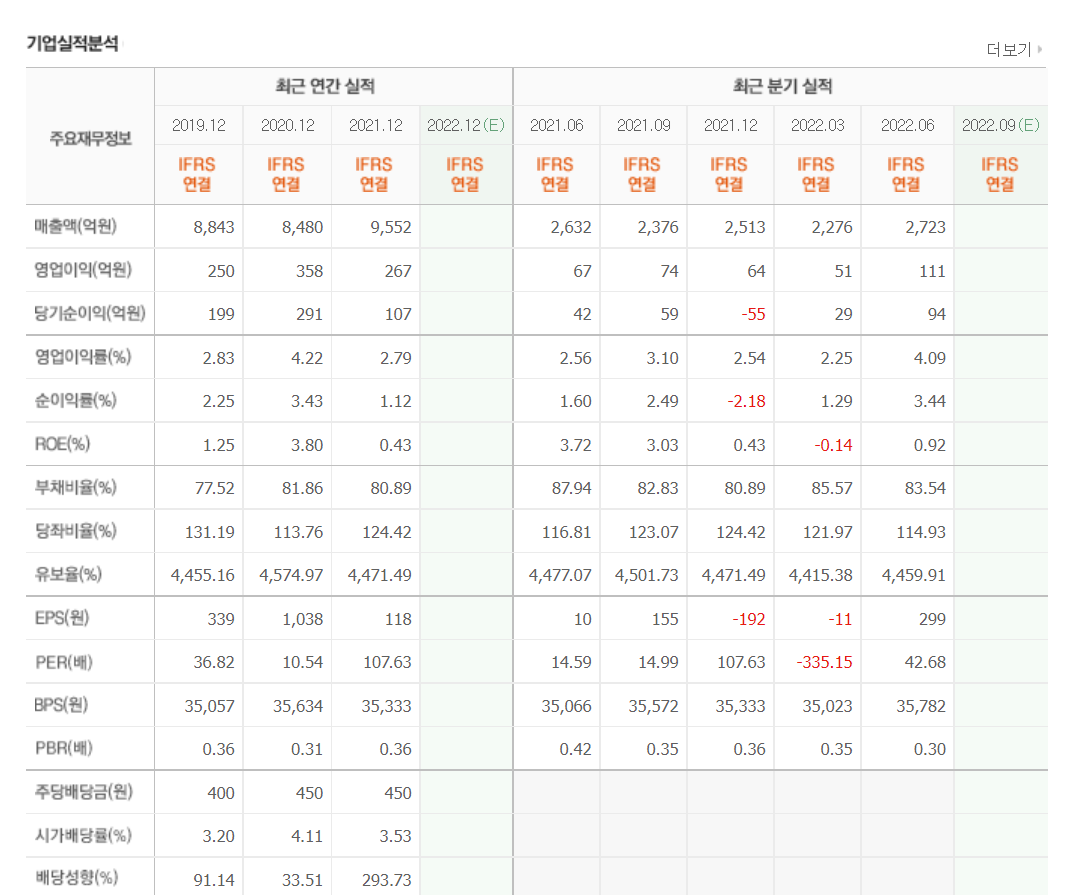Screen dimensions: 1066x895
Task: Click the 4,415.38 reserve ratio value
Action: click(x=821, y=575)
